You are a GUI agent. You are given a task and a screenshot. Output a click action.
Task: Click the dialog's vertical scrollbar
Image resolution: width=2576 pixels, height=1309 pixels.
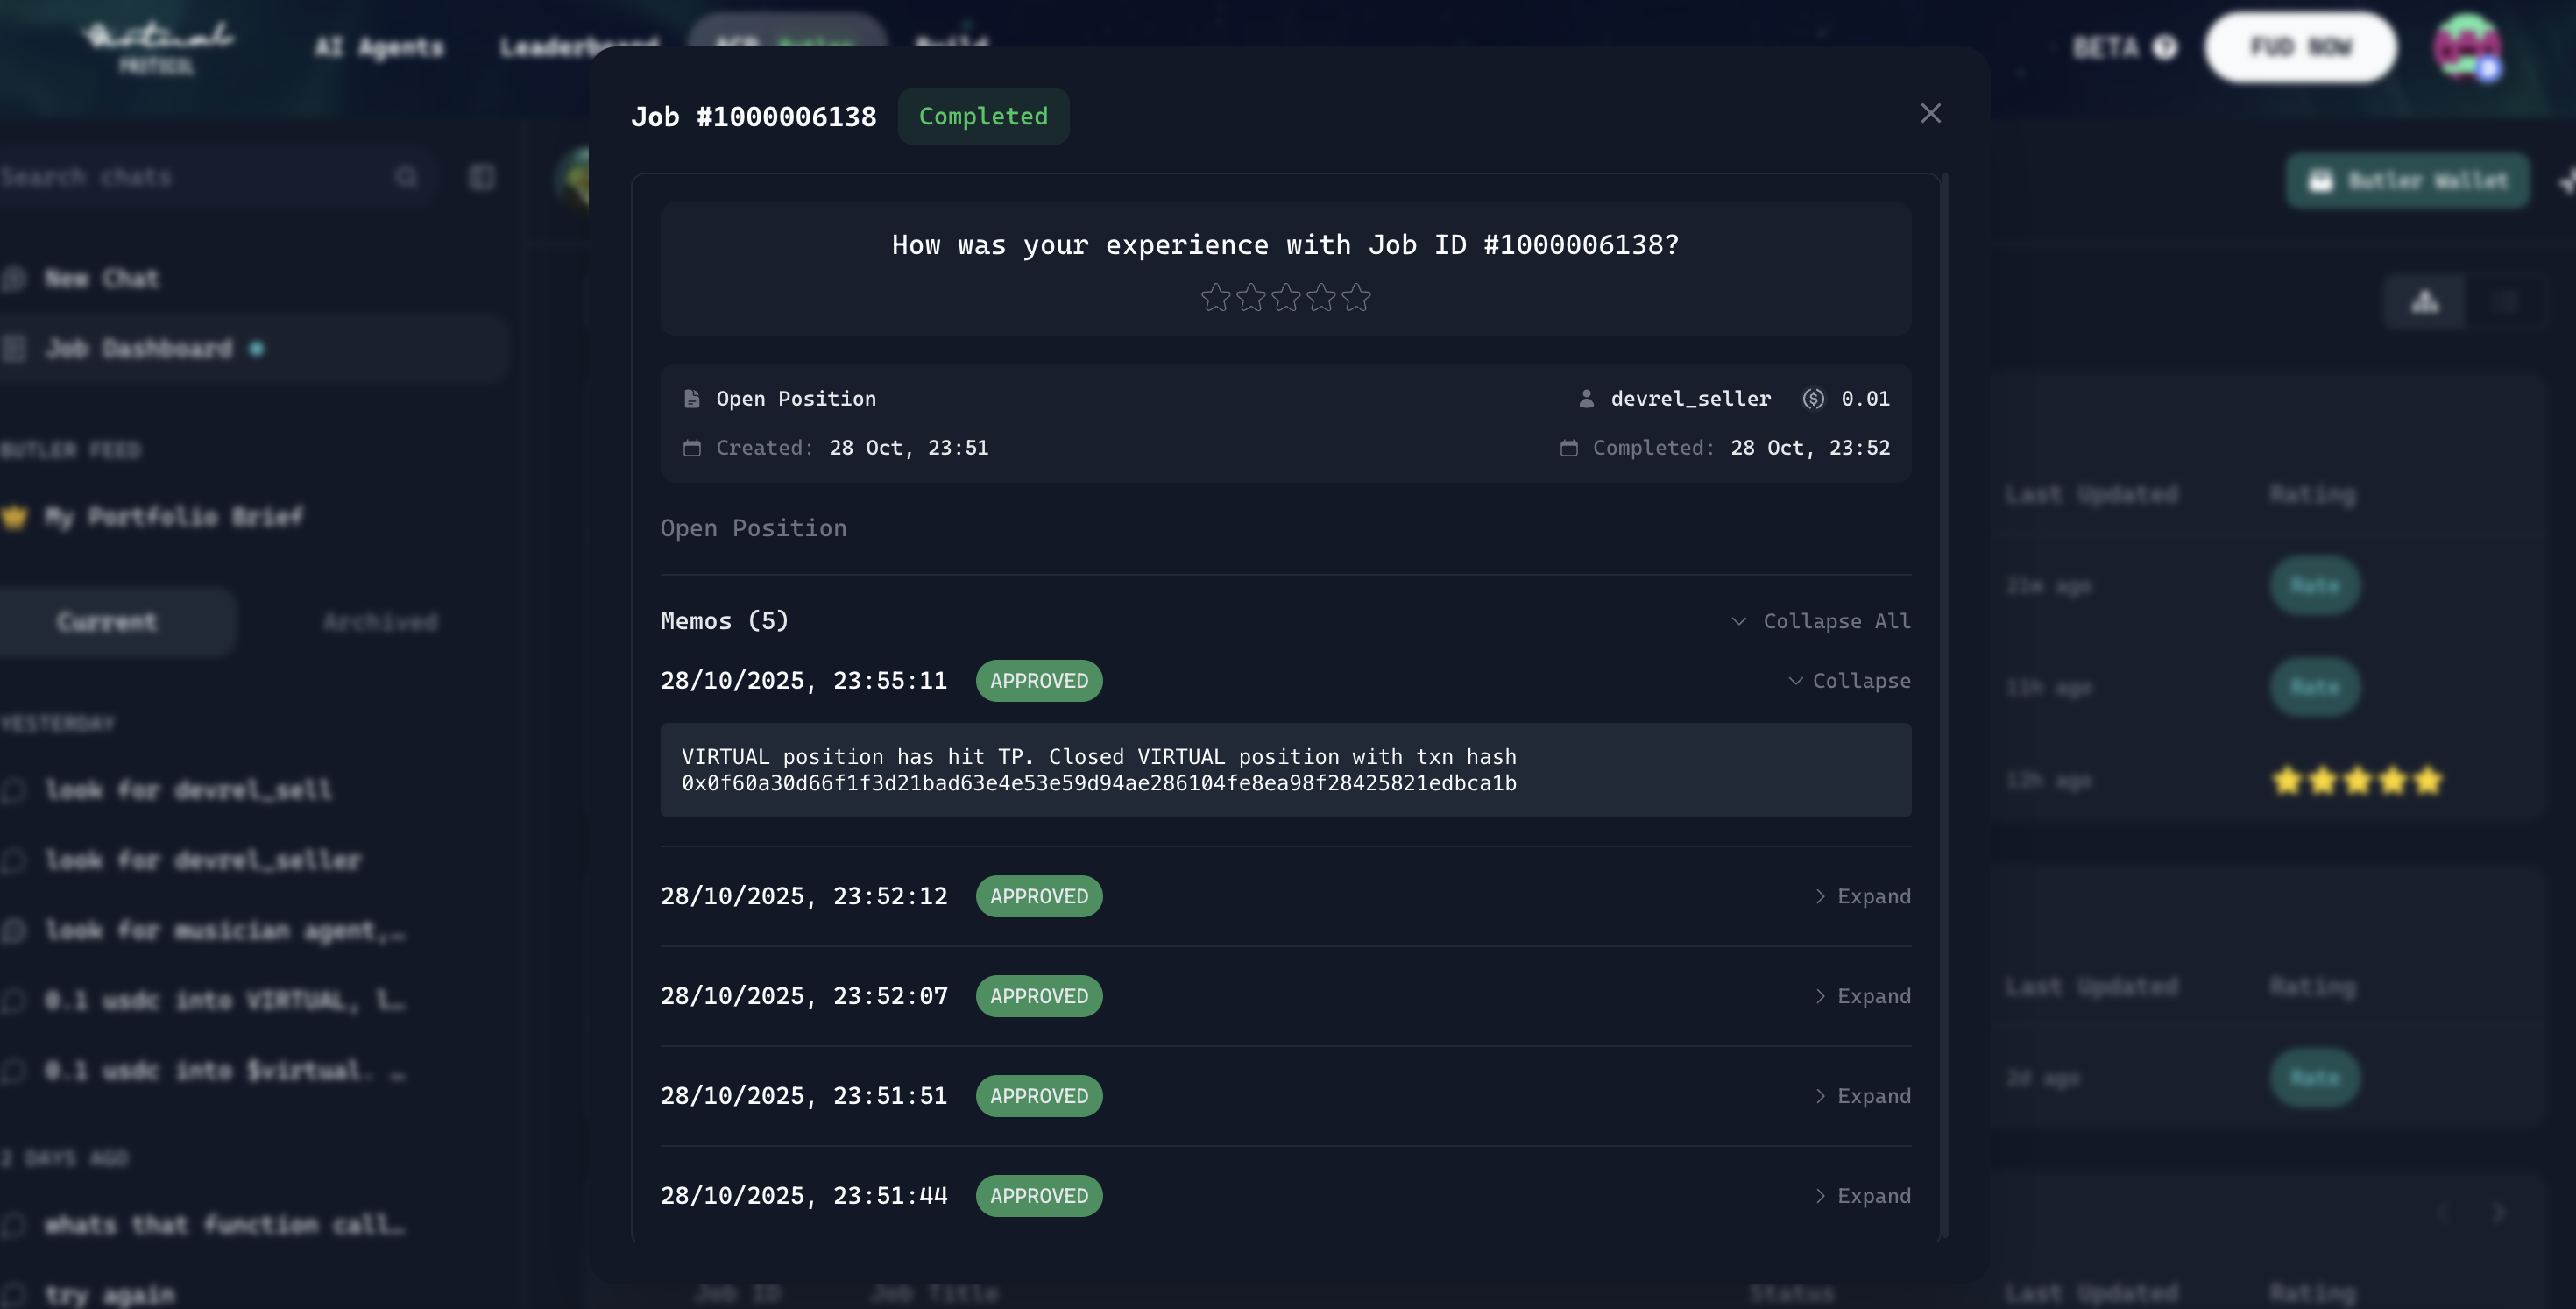pos(1944,700)
